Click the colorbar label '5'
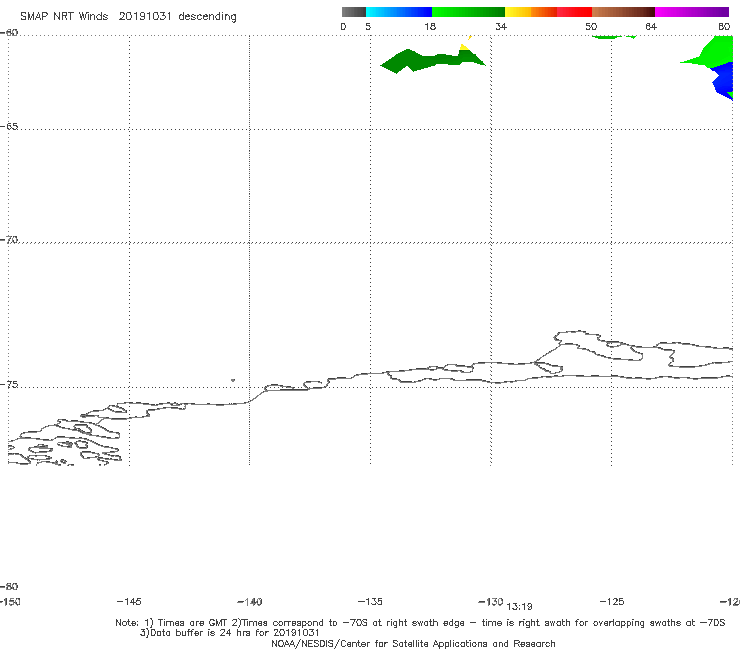 point(368,26)
